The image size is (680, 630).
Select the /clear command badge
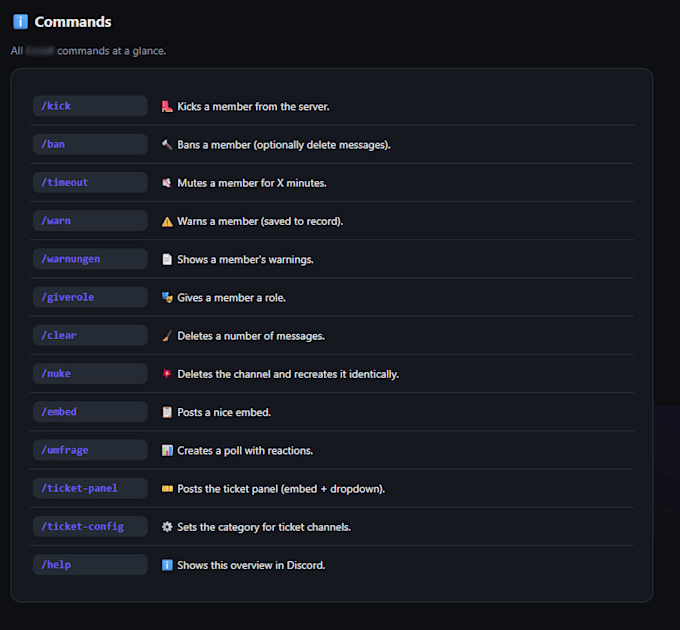coord(90,335)
